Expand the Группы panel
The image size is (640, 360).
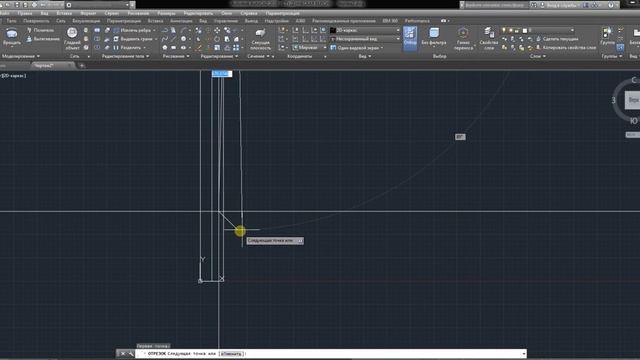(x=611, y=56)
